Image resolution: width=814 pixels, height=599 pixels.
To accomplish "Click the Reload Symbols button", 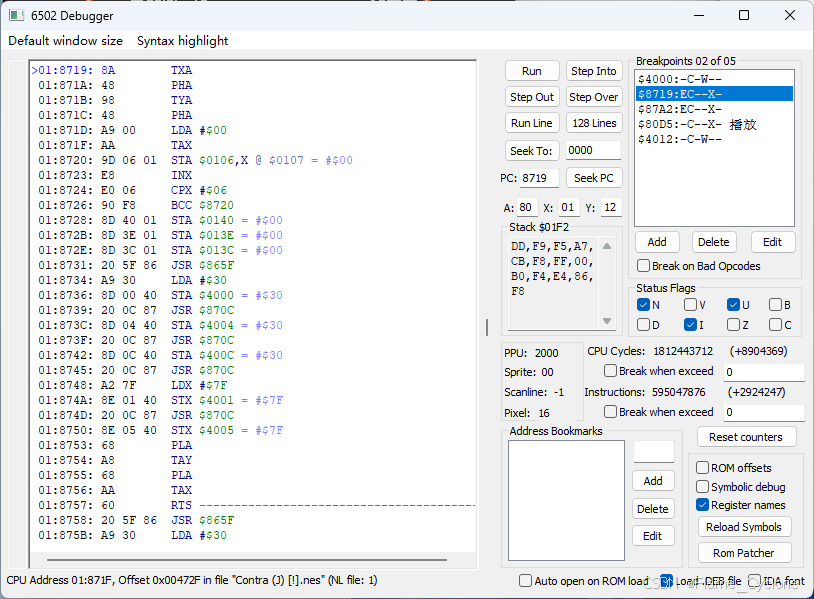I will pos(744,527).
